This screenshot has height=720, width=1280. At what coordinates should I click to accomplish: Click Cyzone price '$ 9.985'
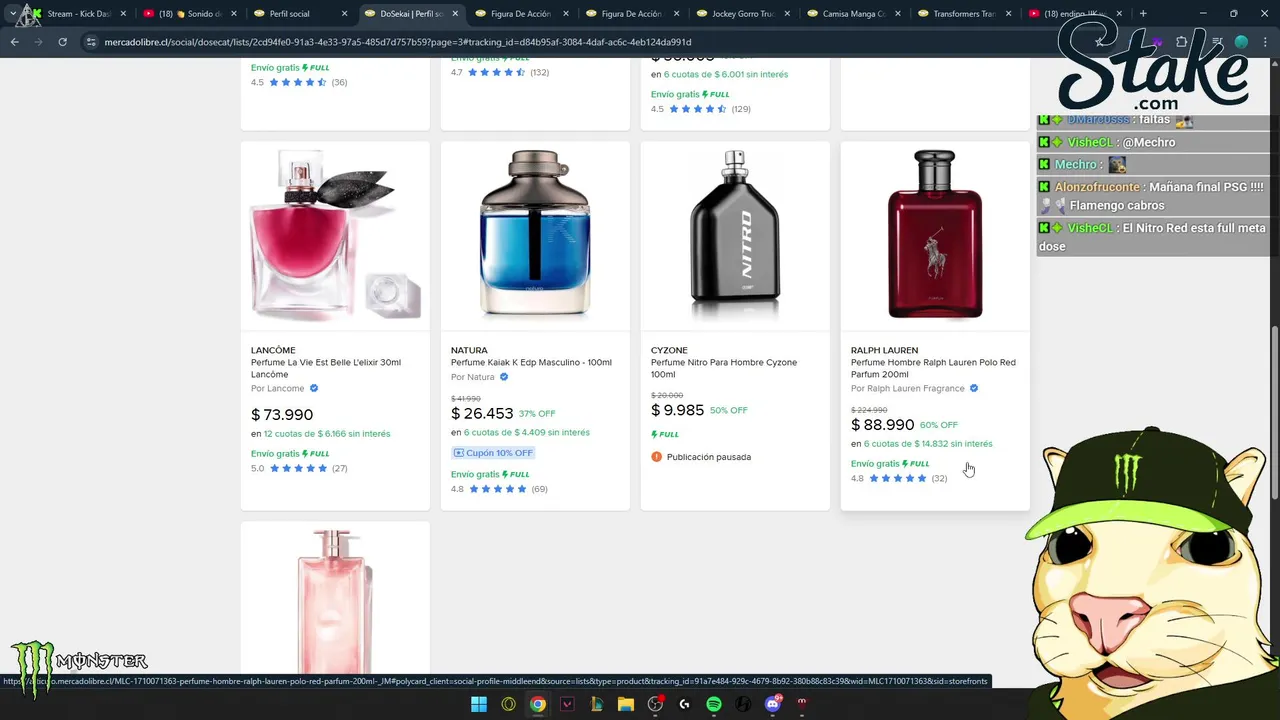677,410
